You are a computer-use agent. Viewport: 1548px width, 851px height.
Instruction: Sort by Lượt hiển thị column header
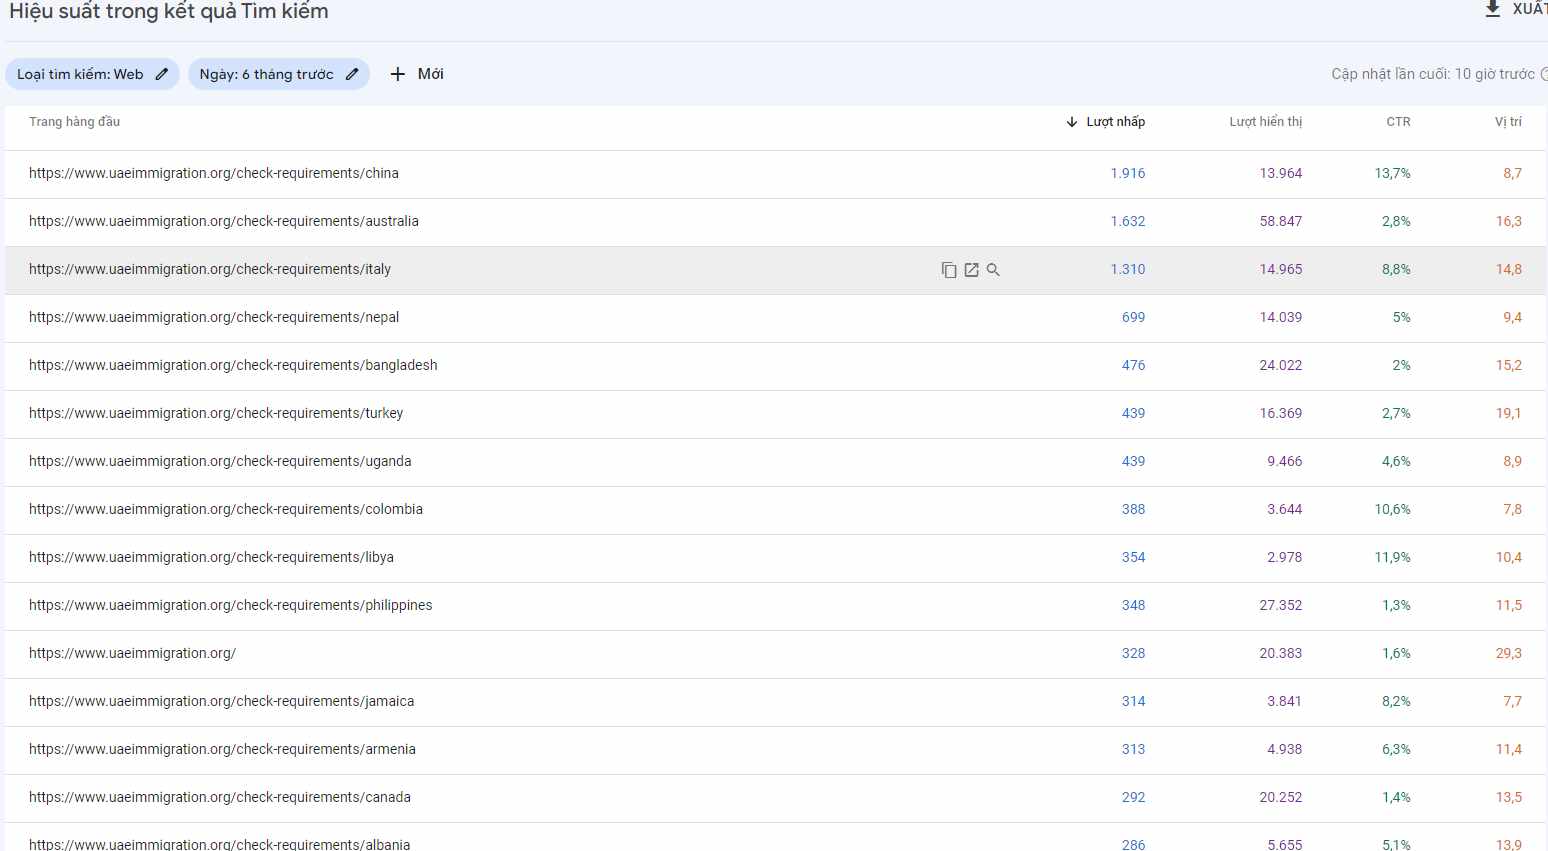[x=1266, y=122]
